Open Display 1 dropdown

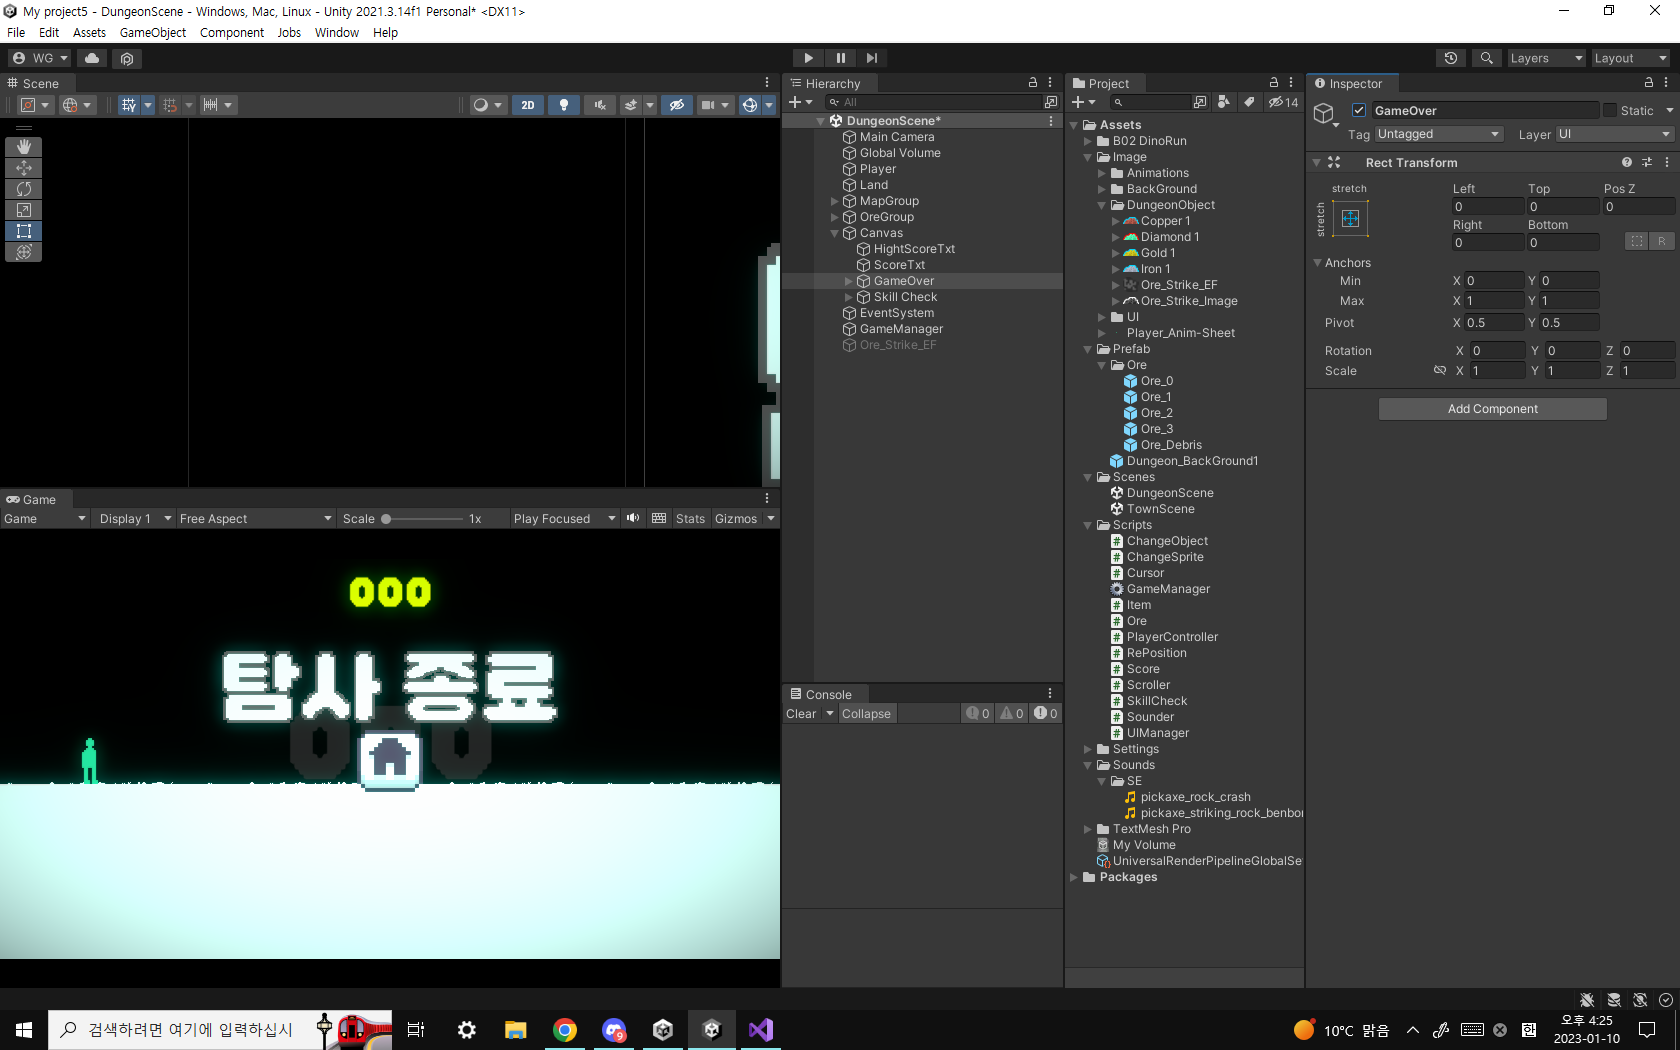[135, 519]
